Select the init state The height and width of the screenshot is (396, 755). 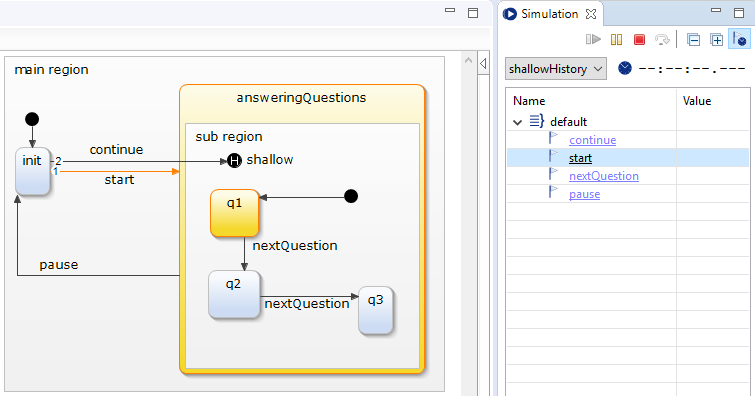32,171
